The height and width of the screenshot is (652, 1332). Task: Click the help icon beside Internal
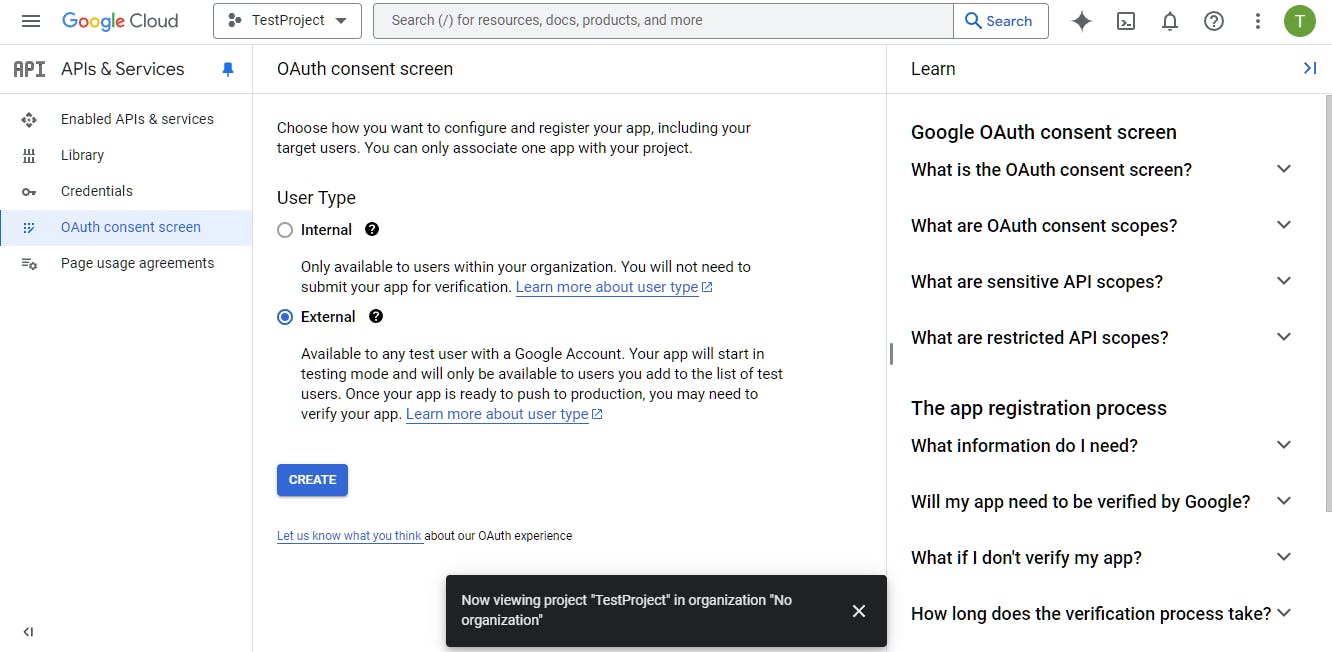tap(372, 229)
